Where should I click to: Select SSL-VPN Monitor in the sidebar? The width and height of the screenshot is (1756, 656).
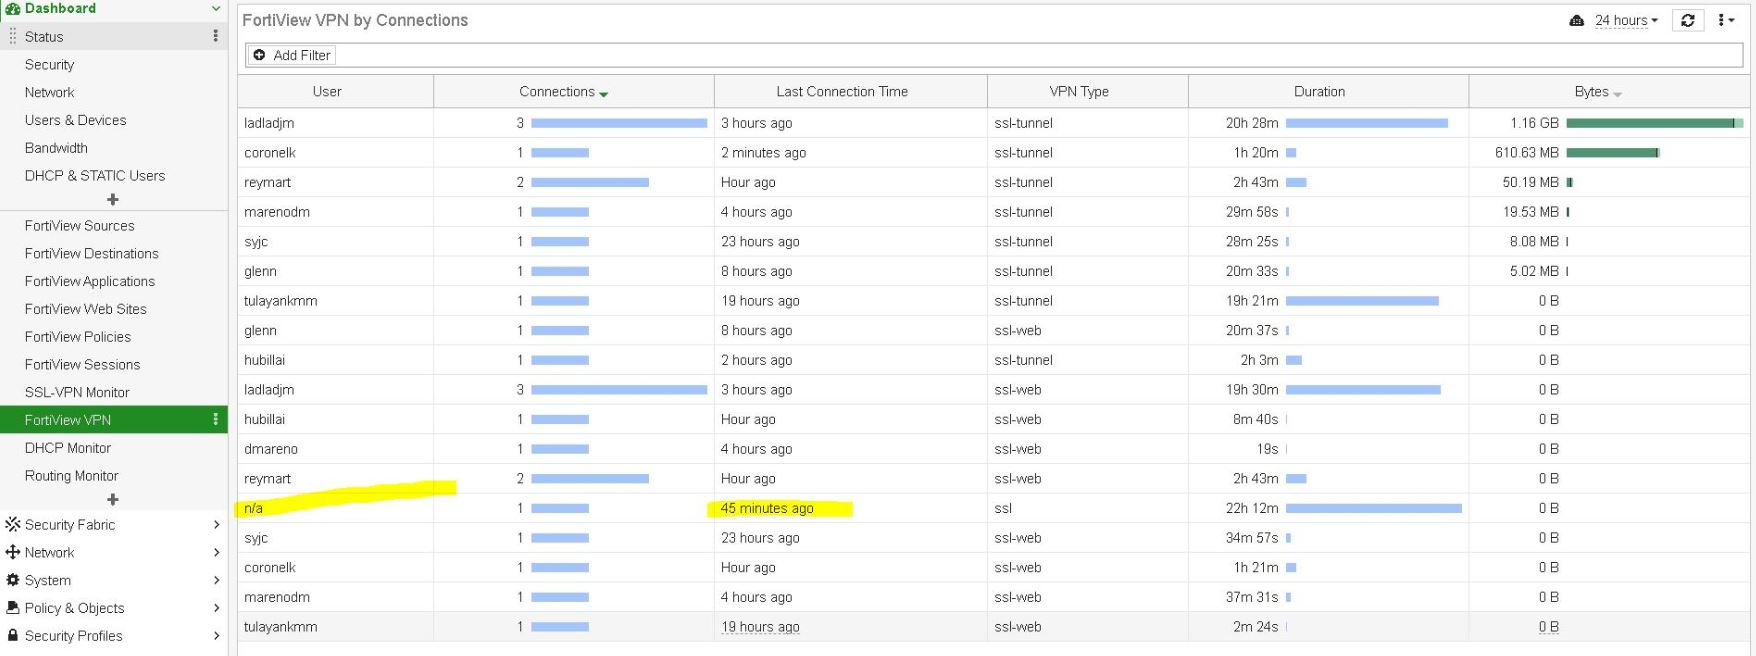pos(77,392)
